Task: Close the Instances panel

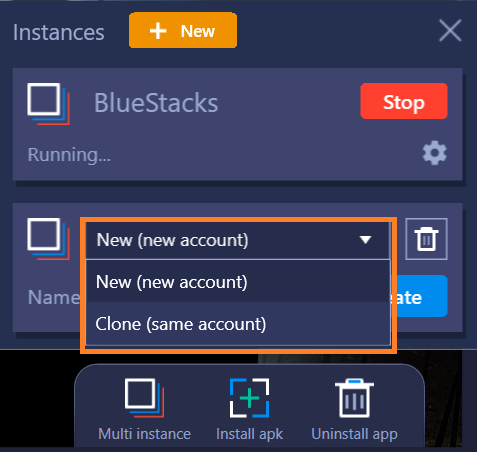Action: tap(450, 30)
